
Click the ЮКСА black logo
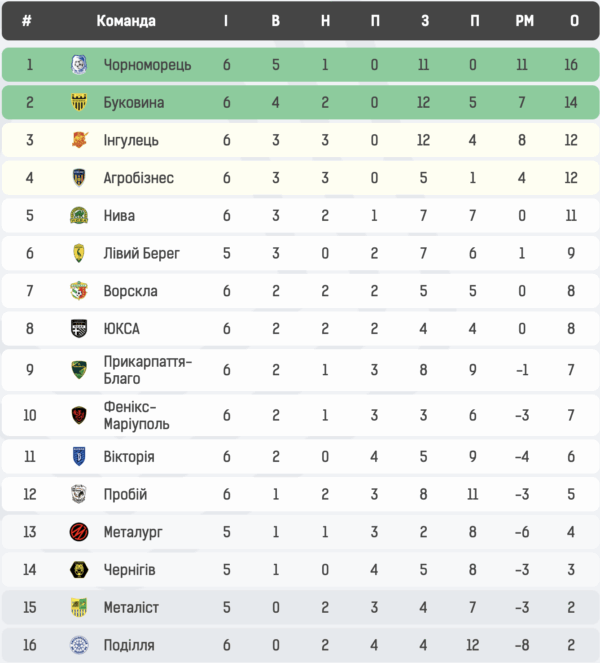tap(79, 329)
